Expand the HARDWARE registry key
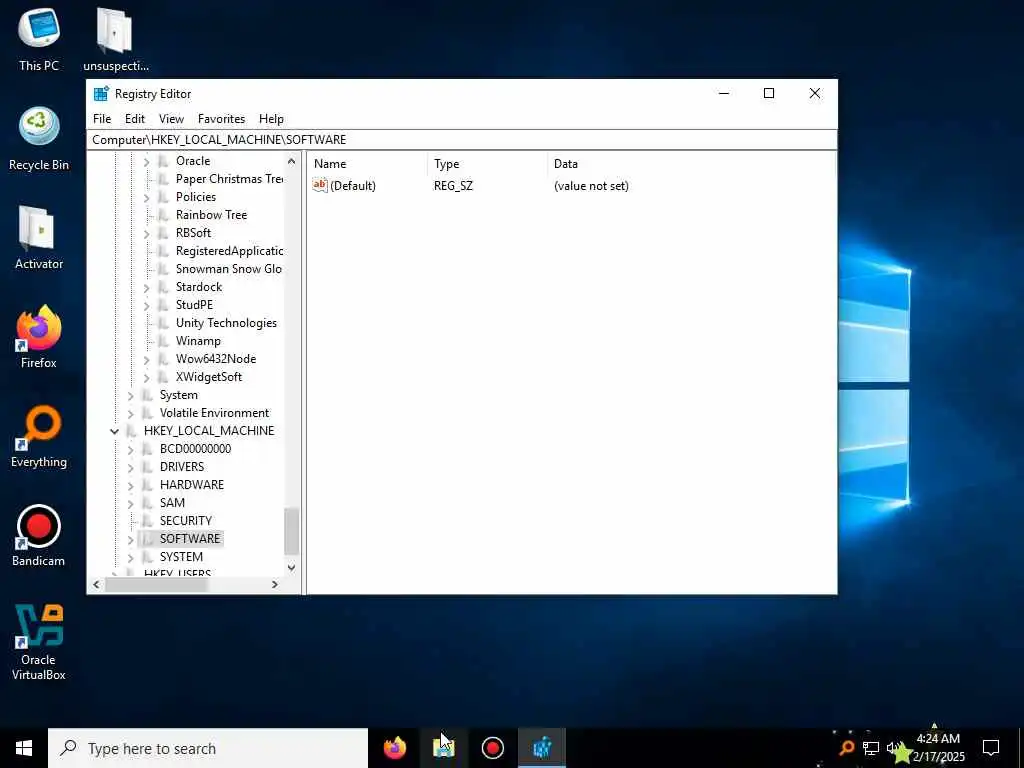The height and width of the screenshot is (768, 1024). (130, 485)
